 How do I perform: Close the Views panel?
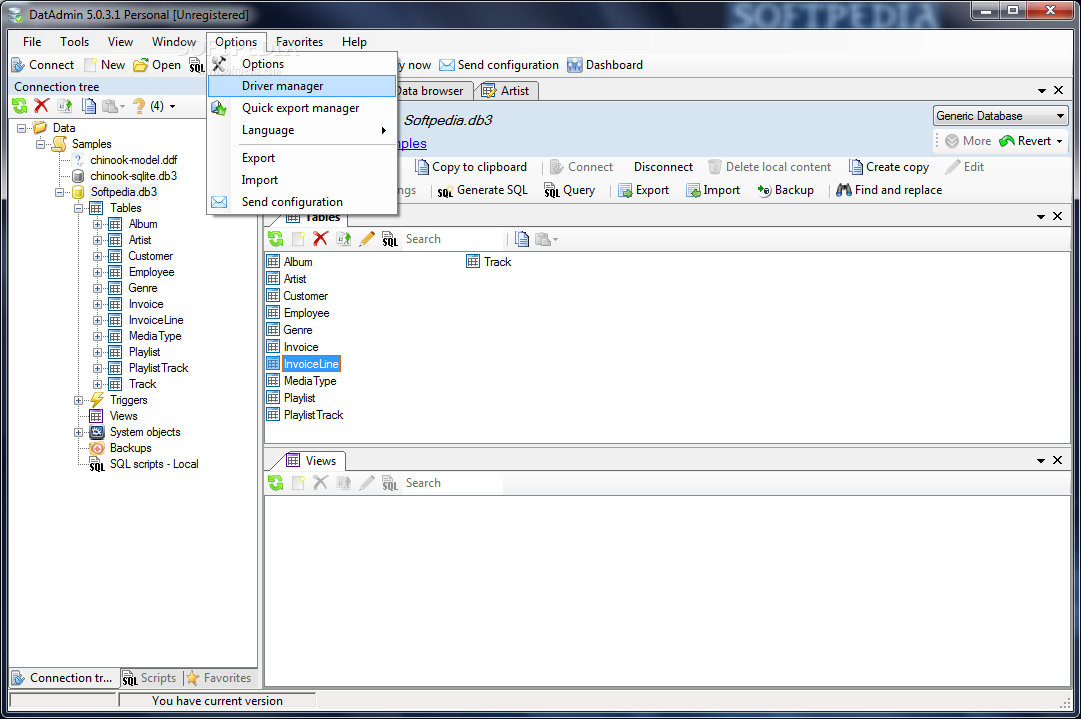[1058, 460]
